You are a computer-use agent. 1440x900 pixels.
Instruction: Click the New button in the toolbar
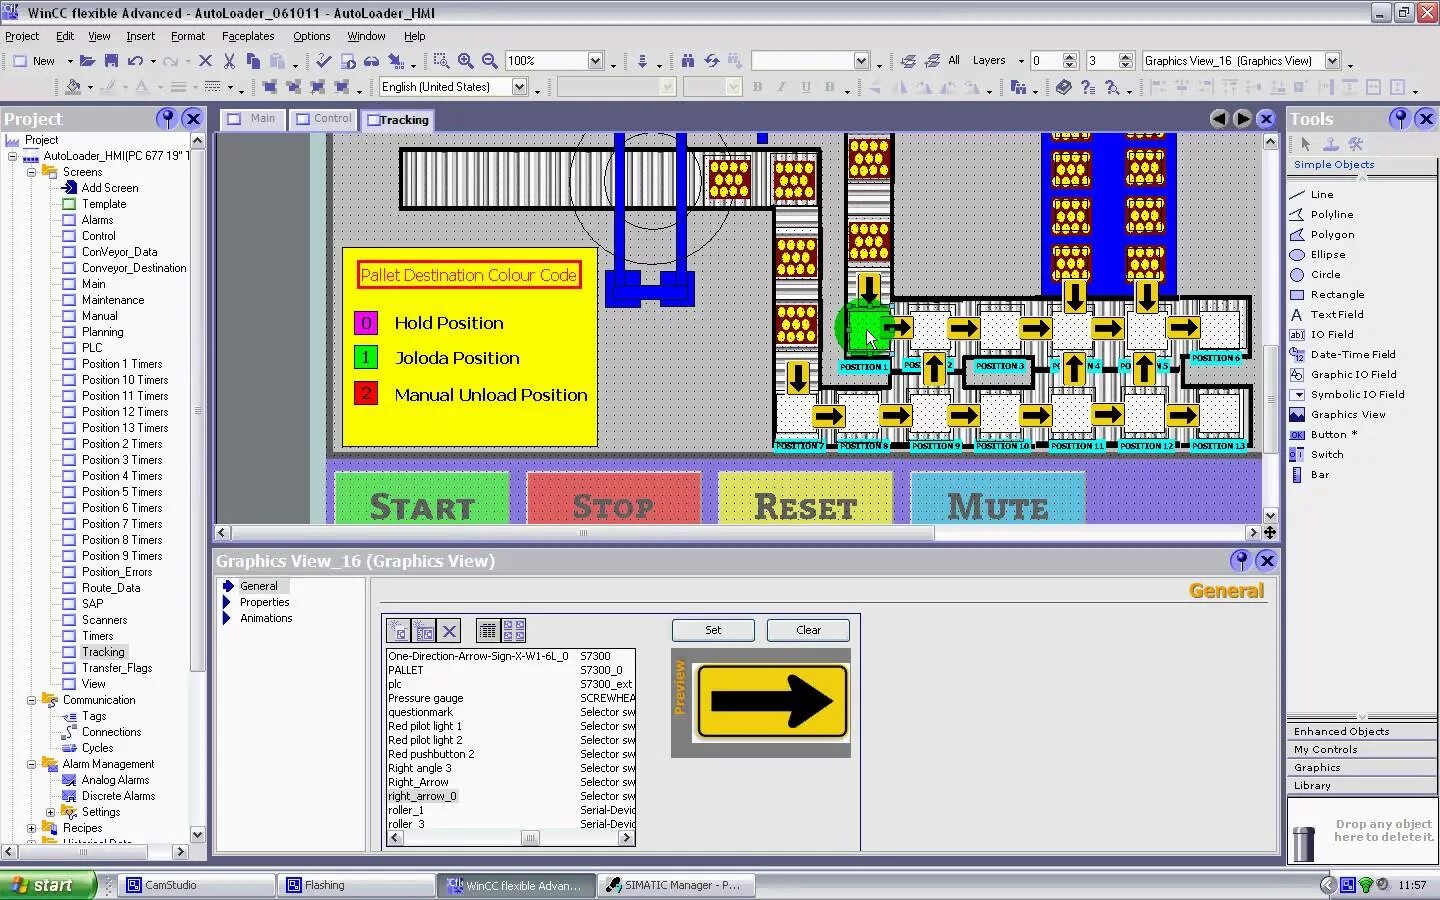34,61
